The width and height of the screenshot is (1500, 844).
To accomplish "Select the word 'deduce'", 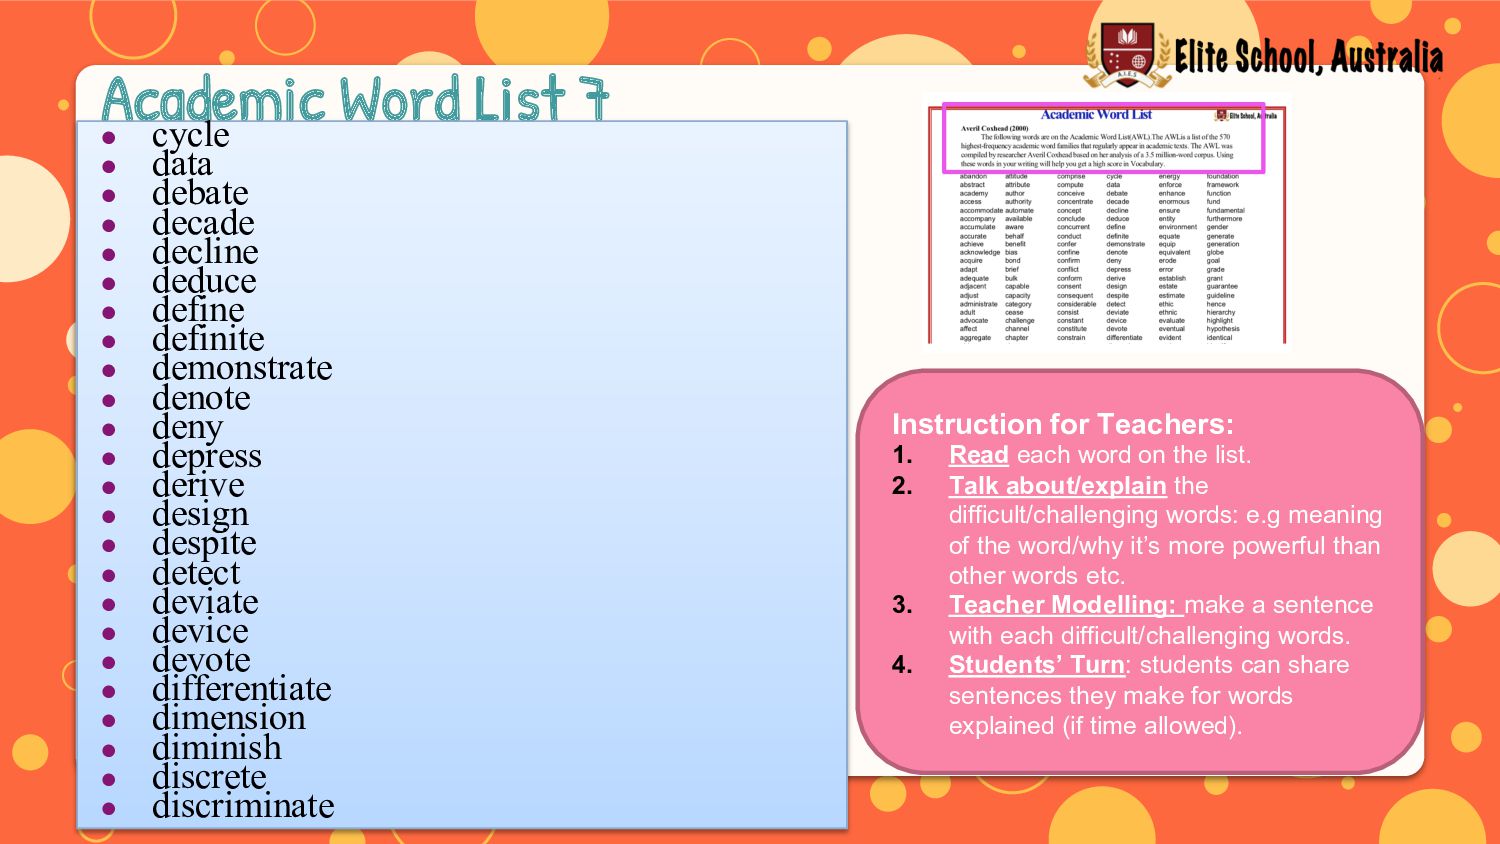I will [204, 281].
